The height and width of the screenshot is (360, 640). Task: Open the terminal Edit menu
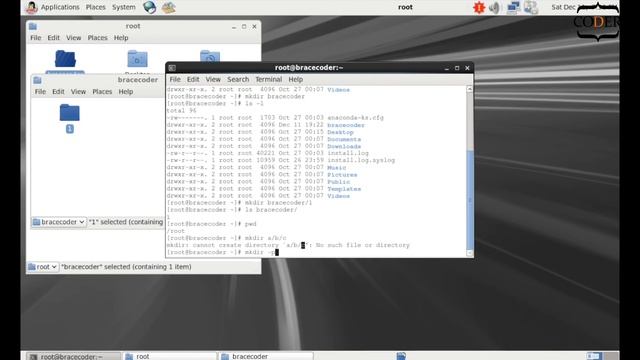[x=193, y=80]
